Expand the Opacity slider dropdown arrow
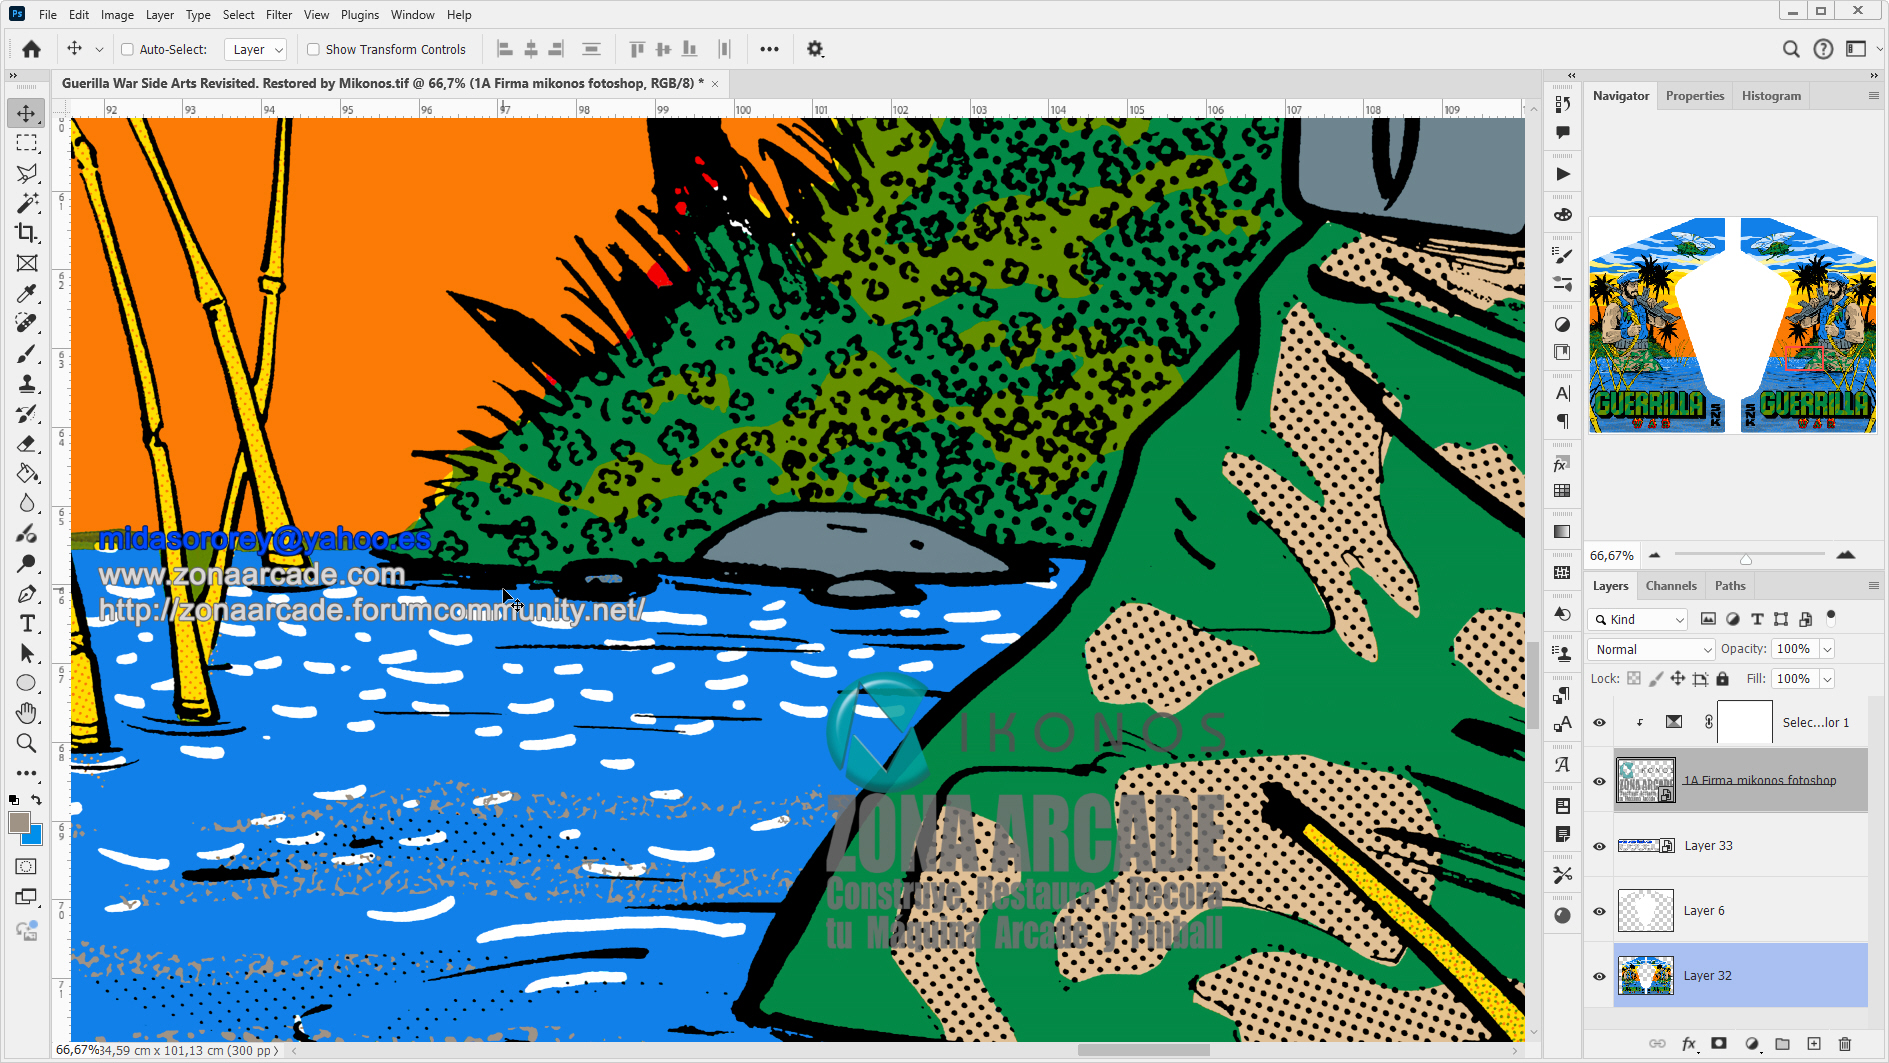Screen dimensions: 1889x1063 tap(1827, 649)
